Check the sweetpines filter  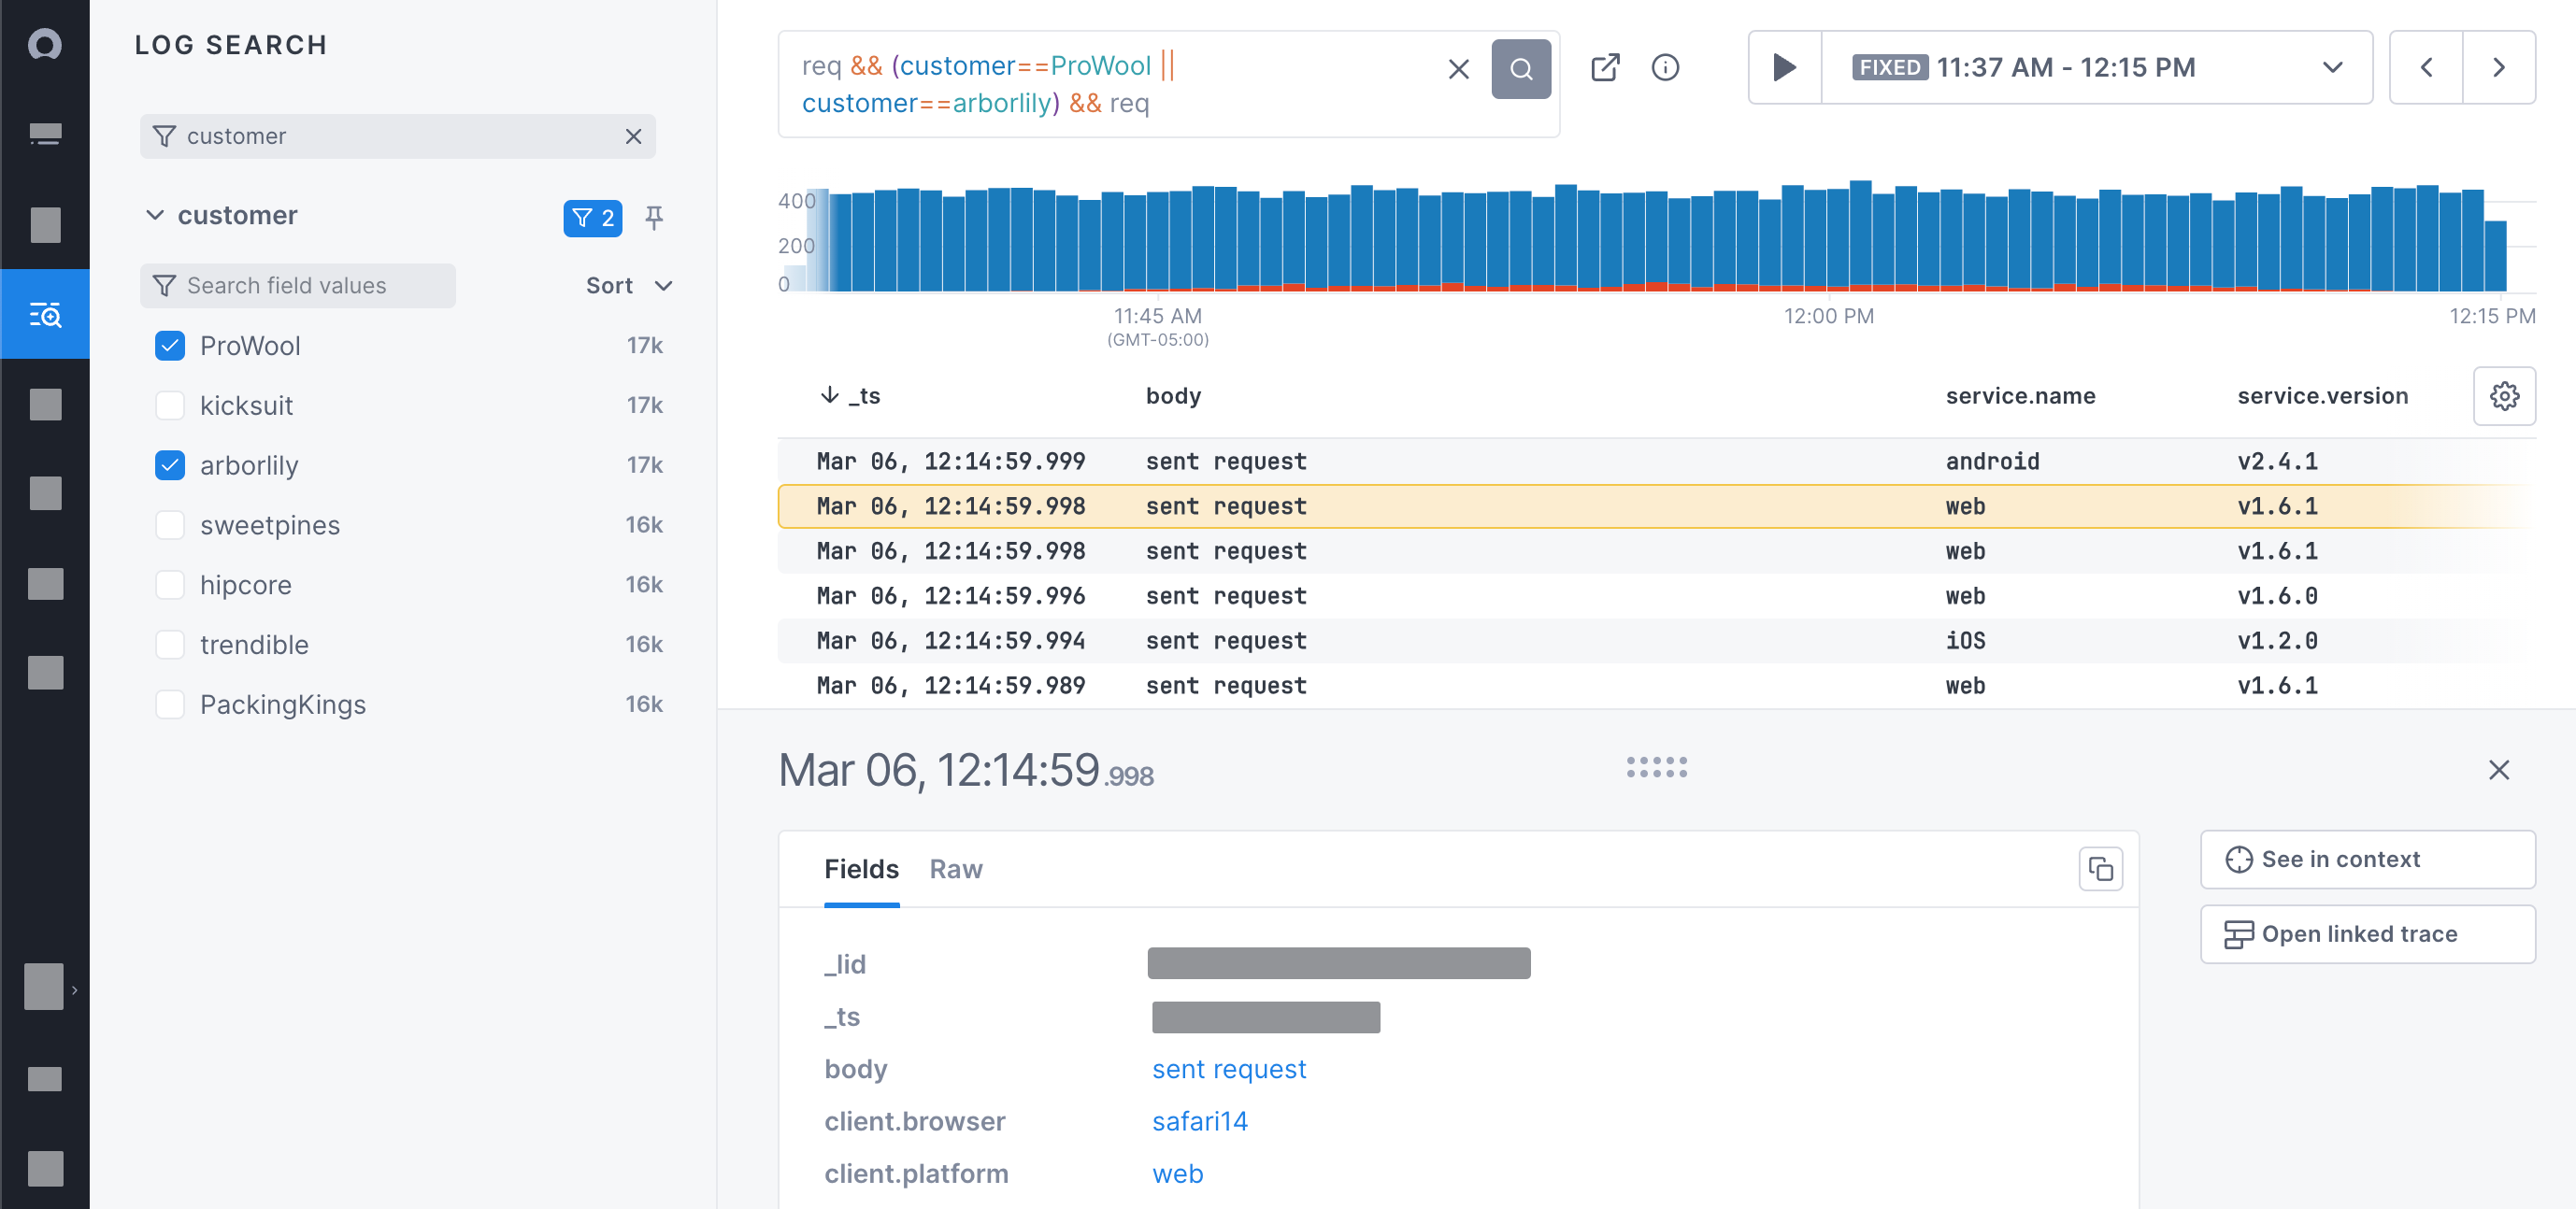click(170, 524)
